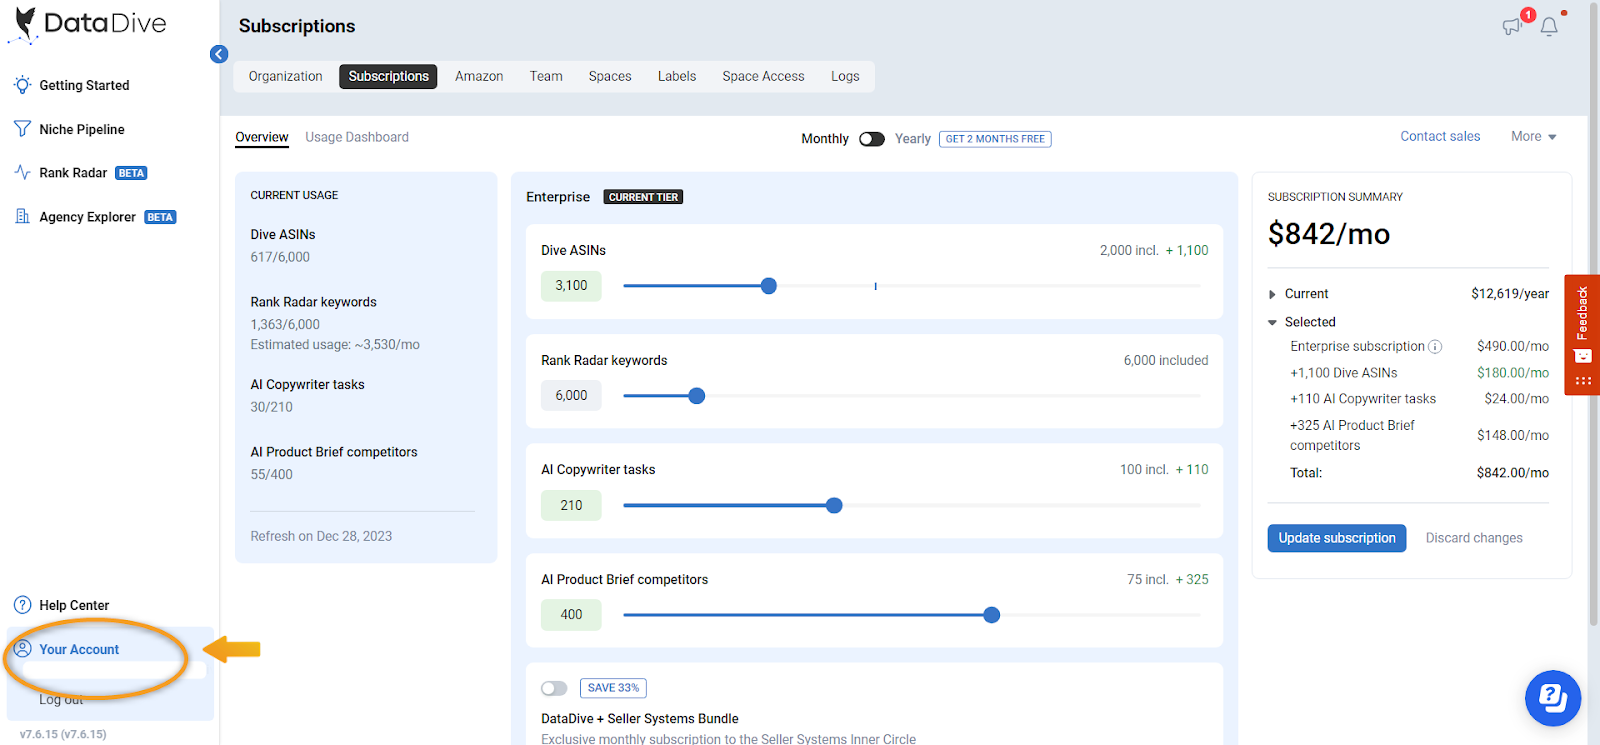Click the AI Product Brief value field 400
Viewport: 1600px width, 745px height.
[x=571, y=615]
